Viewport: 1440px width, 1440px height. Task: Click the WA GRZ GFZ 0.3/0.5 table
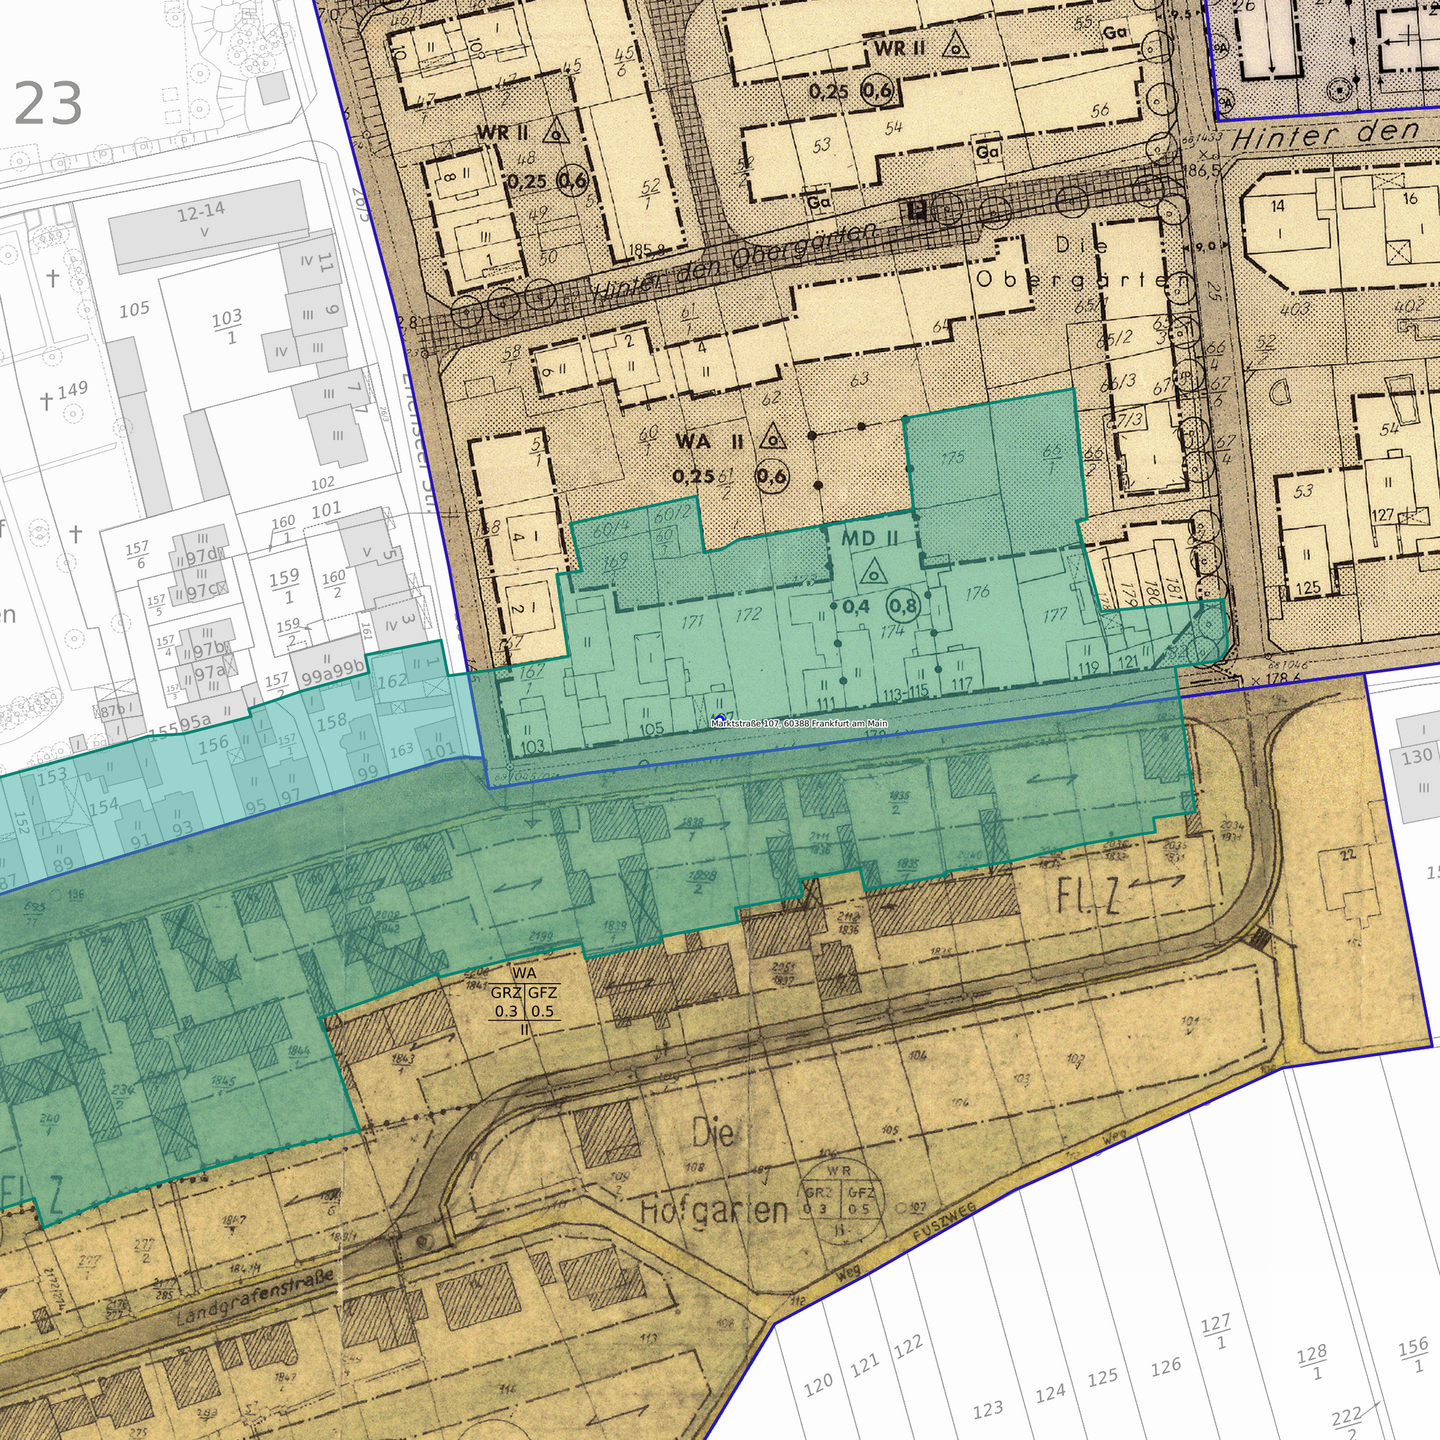[x=524, y=997]
